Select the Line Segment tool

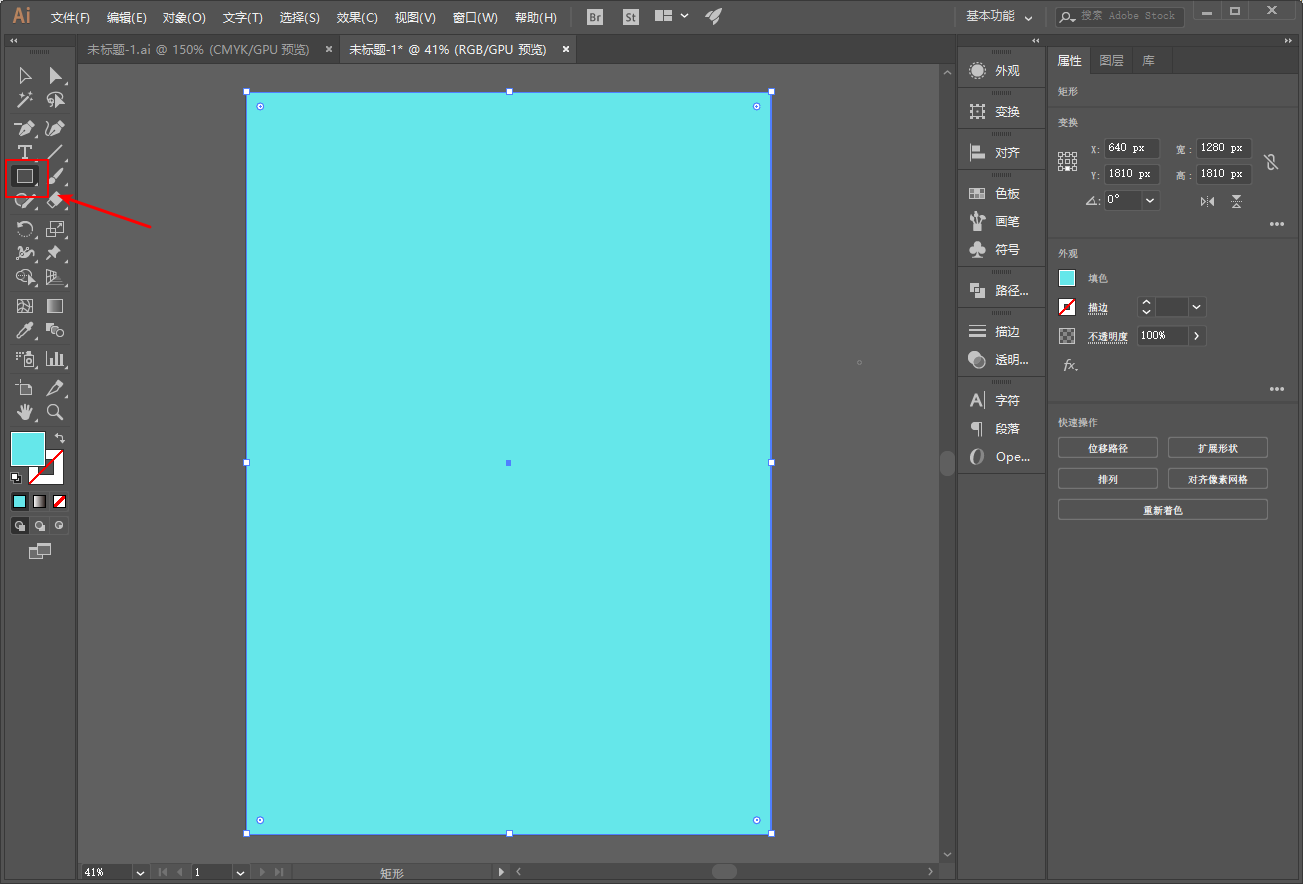(56, 152)
